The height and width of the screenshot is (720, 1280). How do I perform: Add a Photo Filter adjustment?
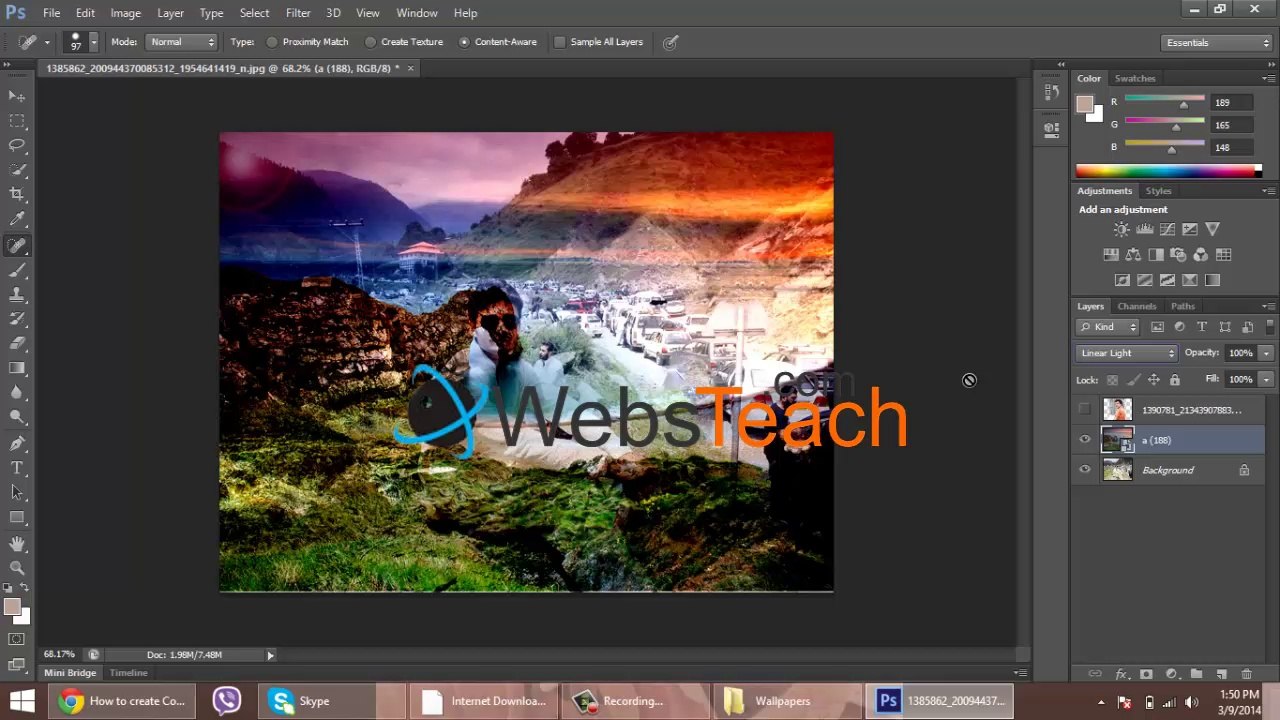tap(1178, 255)
